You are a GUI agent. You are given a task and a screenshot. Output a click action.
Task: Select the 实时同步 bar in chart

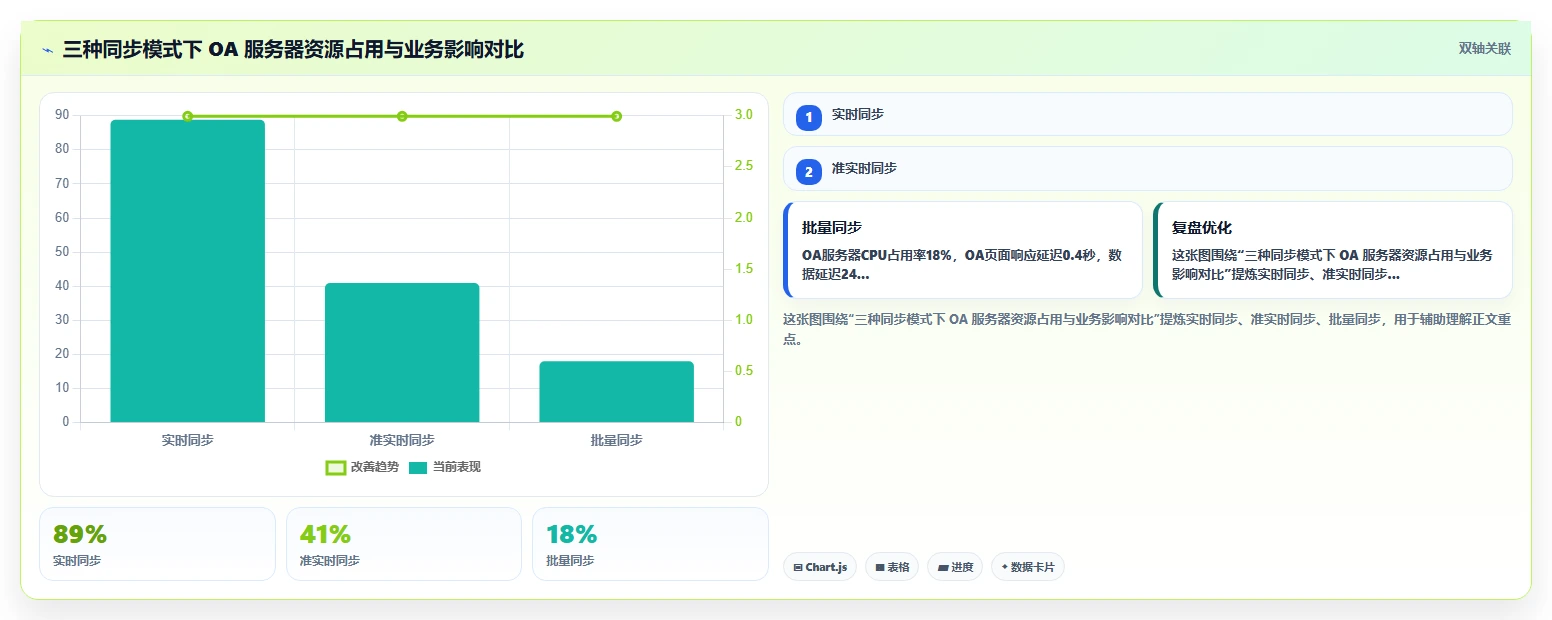(187, 271)
